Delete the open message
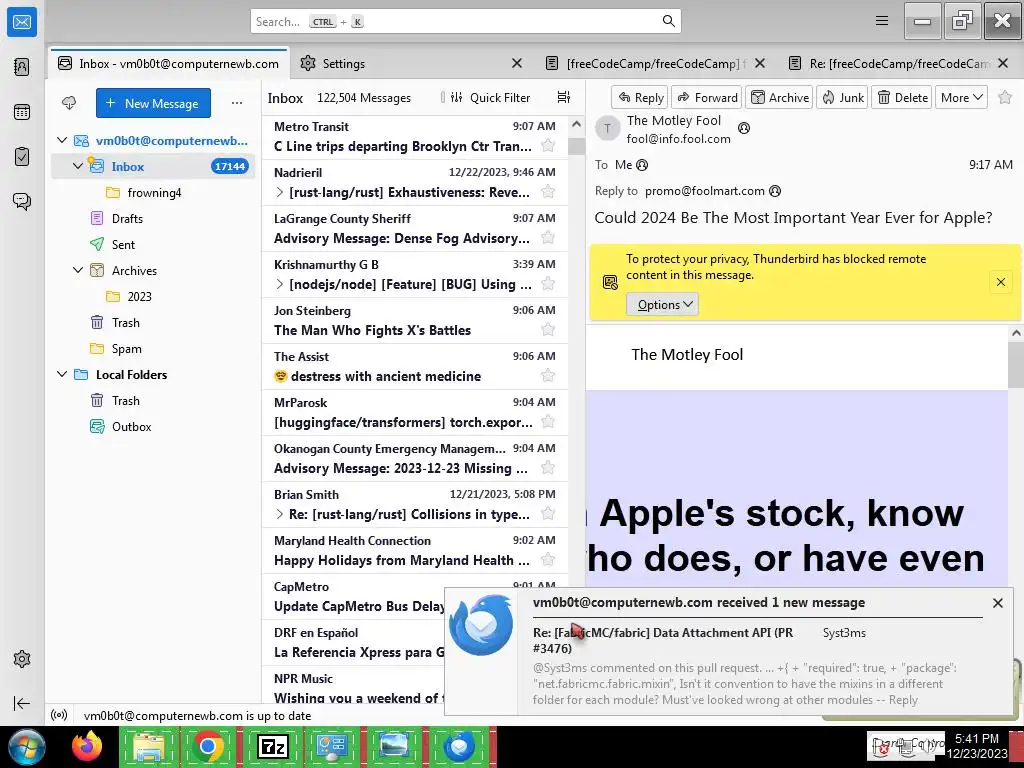The height and width of the screenshot is (768, 1024). pos(902,97)
